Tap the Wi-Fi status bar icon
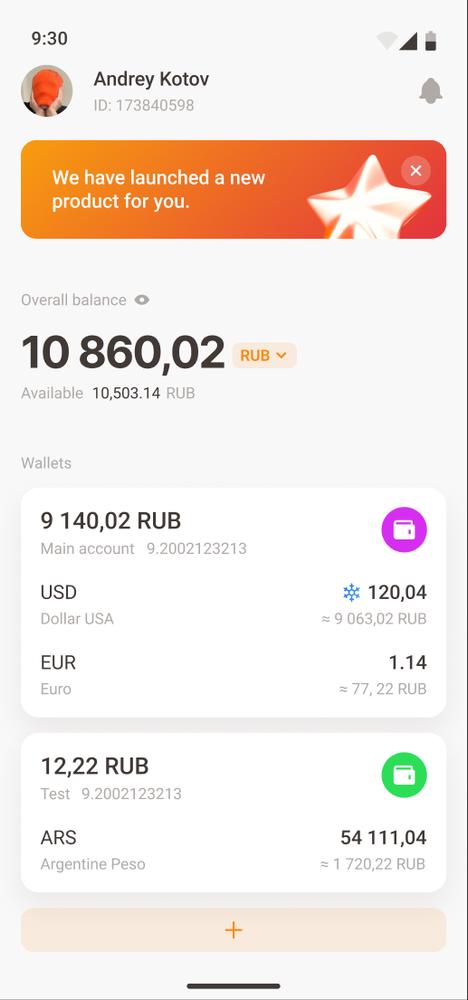The width and height of the screenshot is (468, 1000). tap(387, 41)
